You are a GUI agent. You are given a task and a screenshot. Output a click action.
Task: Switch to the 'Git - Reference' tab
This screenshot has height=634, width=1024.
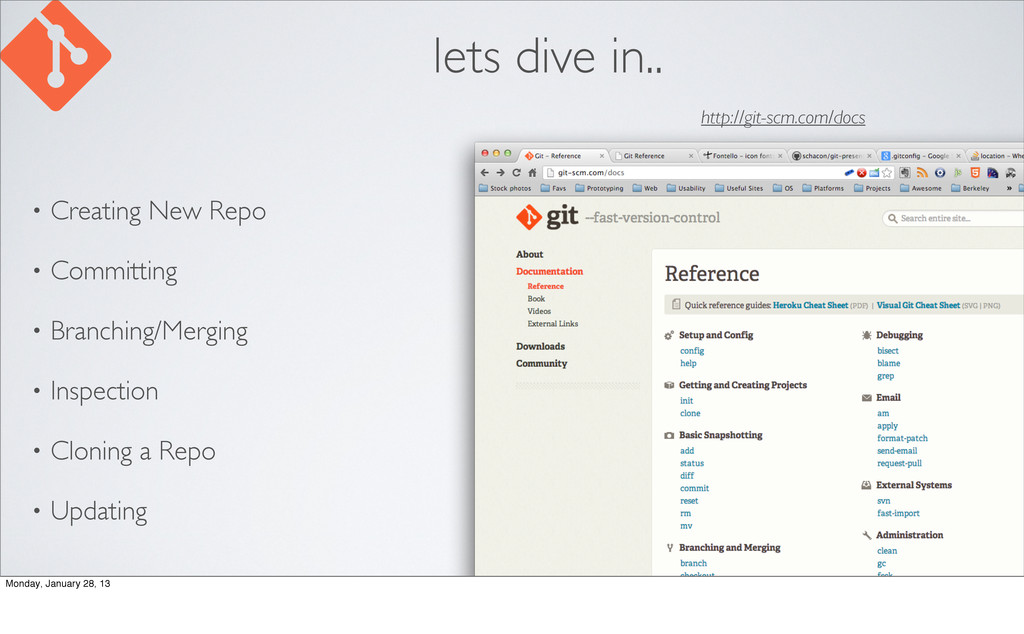click(x=564, y=155)
